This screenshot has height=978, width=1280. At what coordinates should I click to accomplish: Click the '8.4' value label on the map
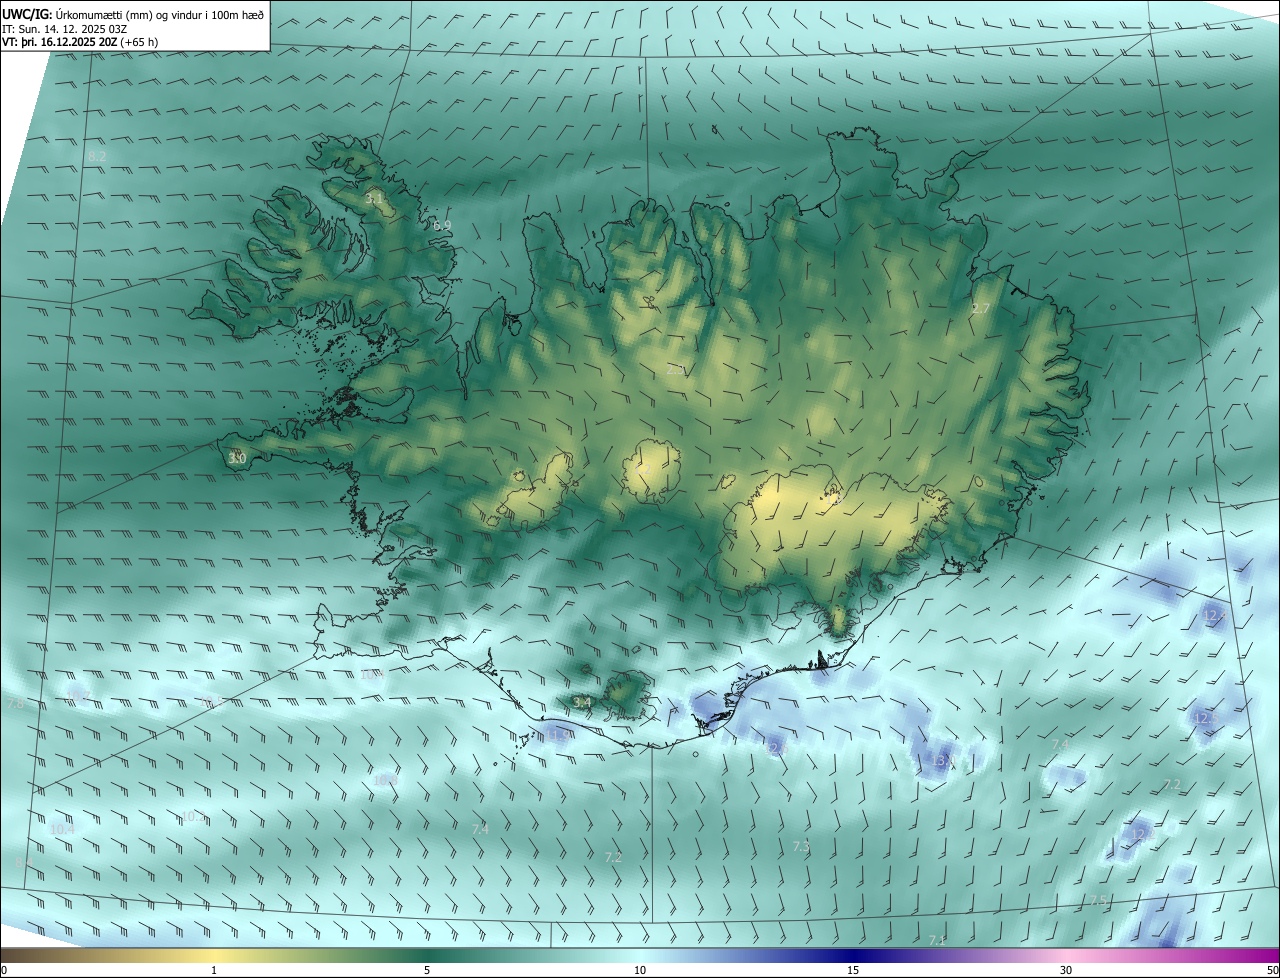[x=25, y=861]
